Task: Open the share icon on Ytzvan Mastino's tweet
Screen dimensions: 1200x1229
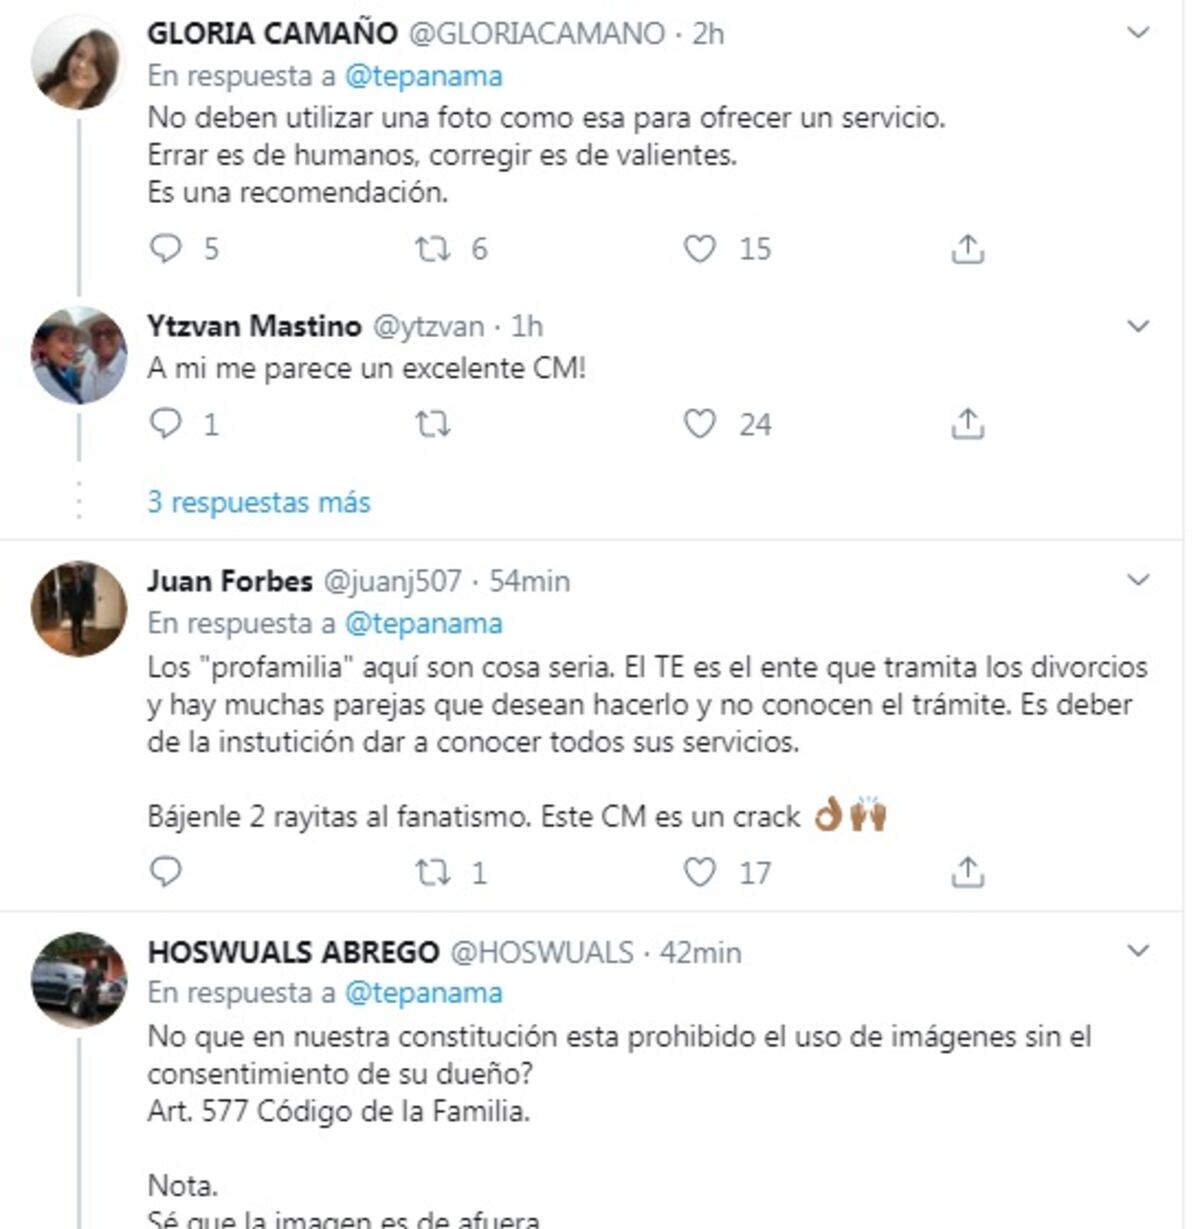Action: (x=967, y=425)
